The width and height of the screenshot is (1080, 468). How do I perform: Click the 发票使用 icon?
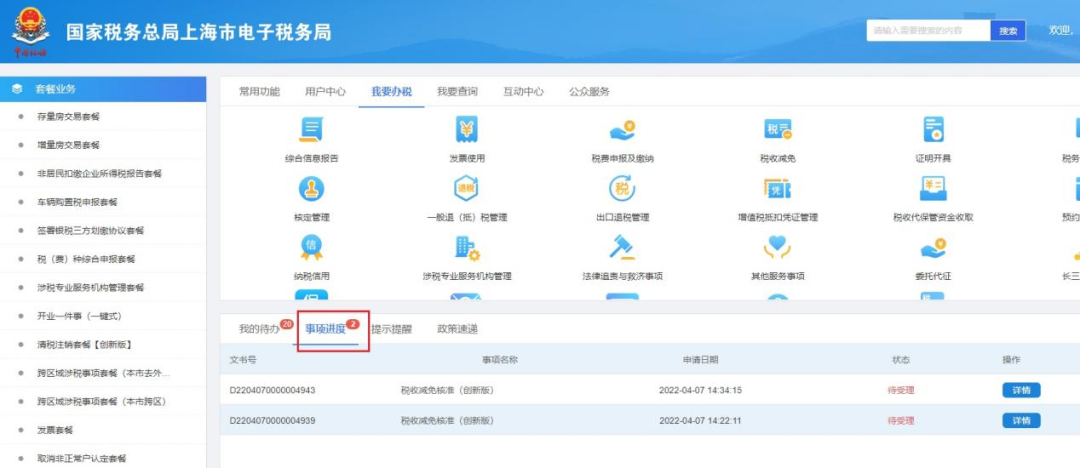466,130
